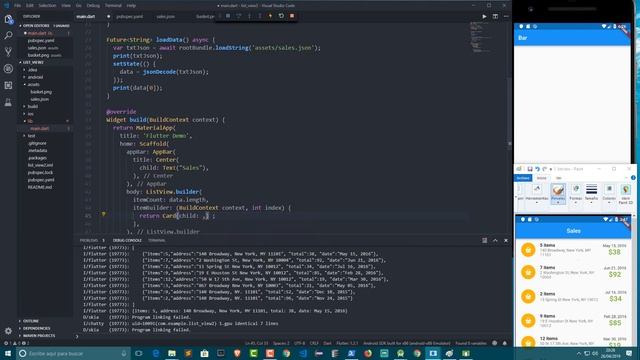This screenshot has height=360, width=640.
Task: Click the Run play icon in the editor title bar
Action: point(484,16)
